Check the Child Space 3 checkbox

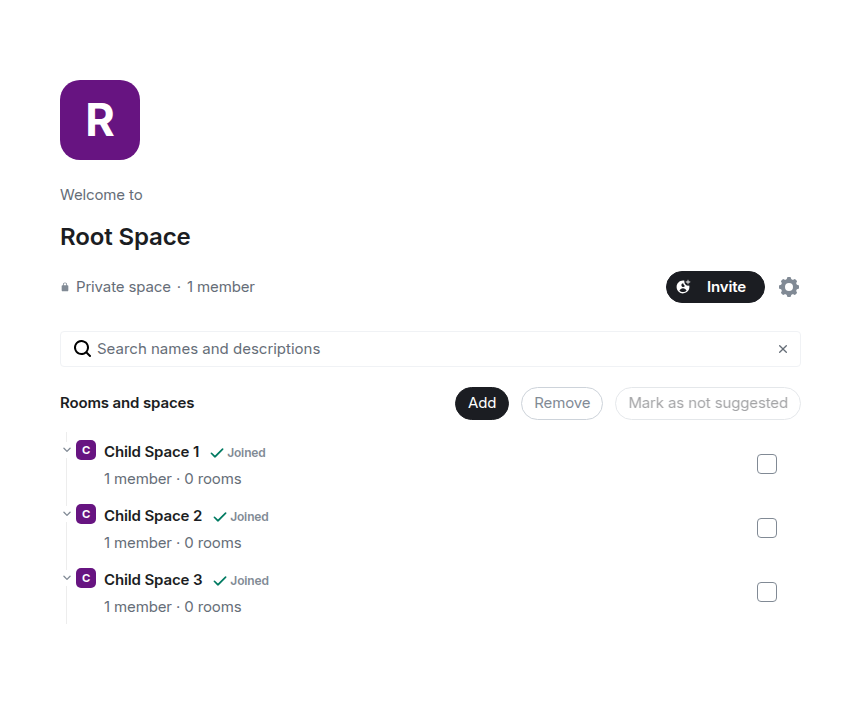[x=767, y=592]
